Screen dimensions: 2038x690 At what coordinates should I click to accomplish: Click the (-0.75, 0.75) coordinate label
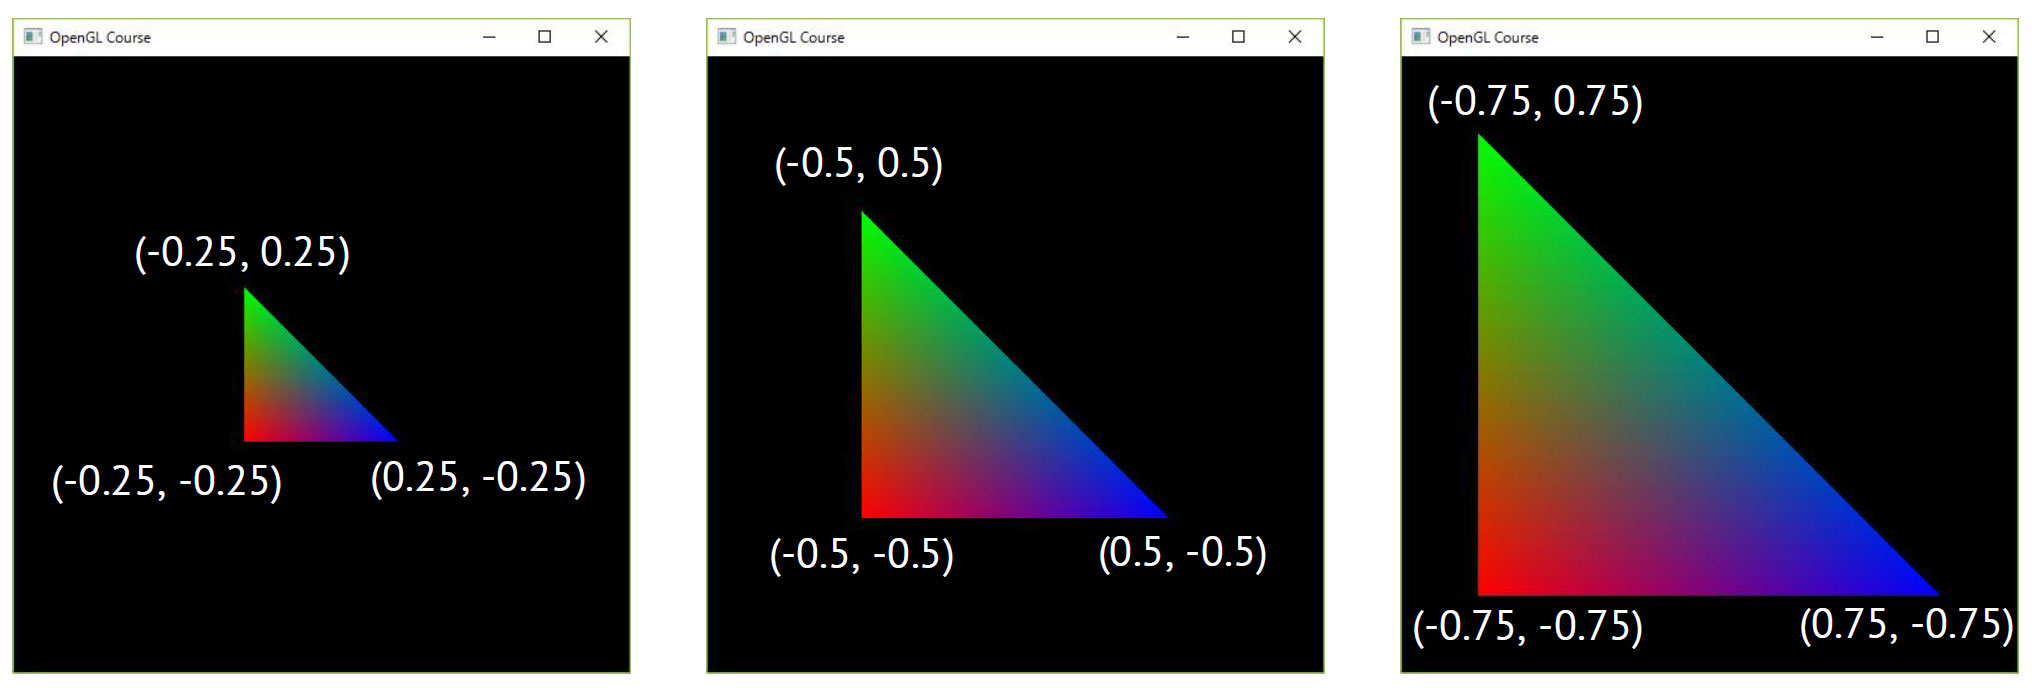pyautogui.click(x=1534, y=102)
